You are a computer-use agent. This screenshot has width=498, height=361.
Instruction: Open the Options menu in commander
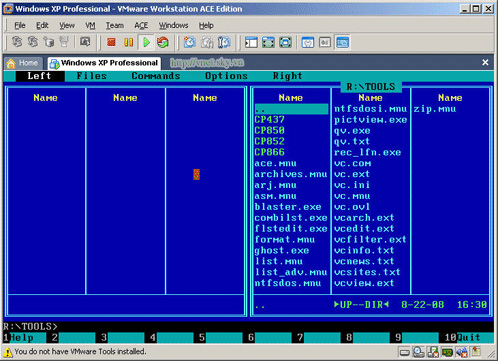(x=226, y=76)
